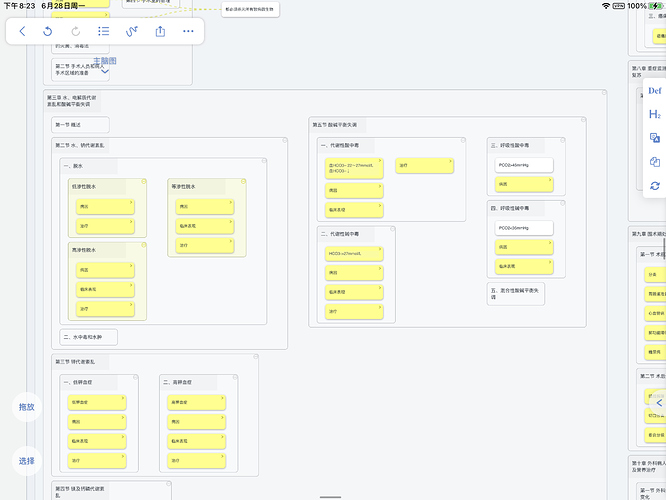Tap the 下午8:23 clock in status bar
666x500 pixels.
[19, 6]
